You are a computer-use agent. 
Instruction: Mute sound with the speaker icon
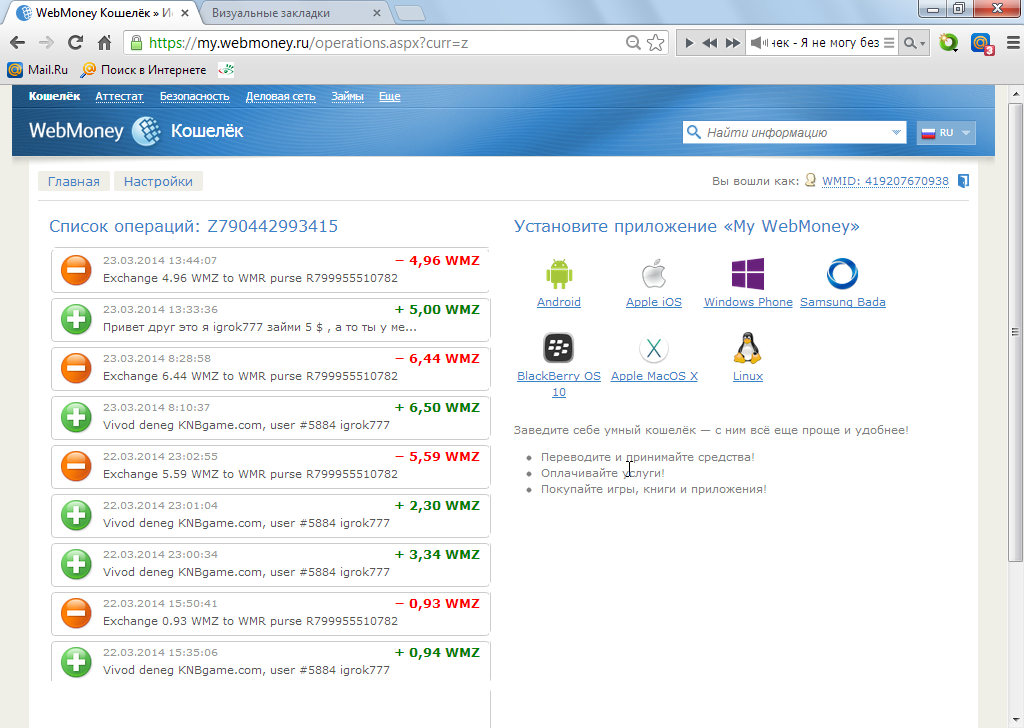(x=759, y=42)
